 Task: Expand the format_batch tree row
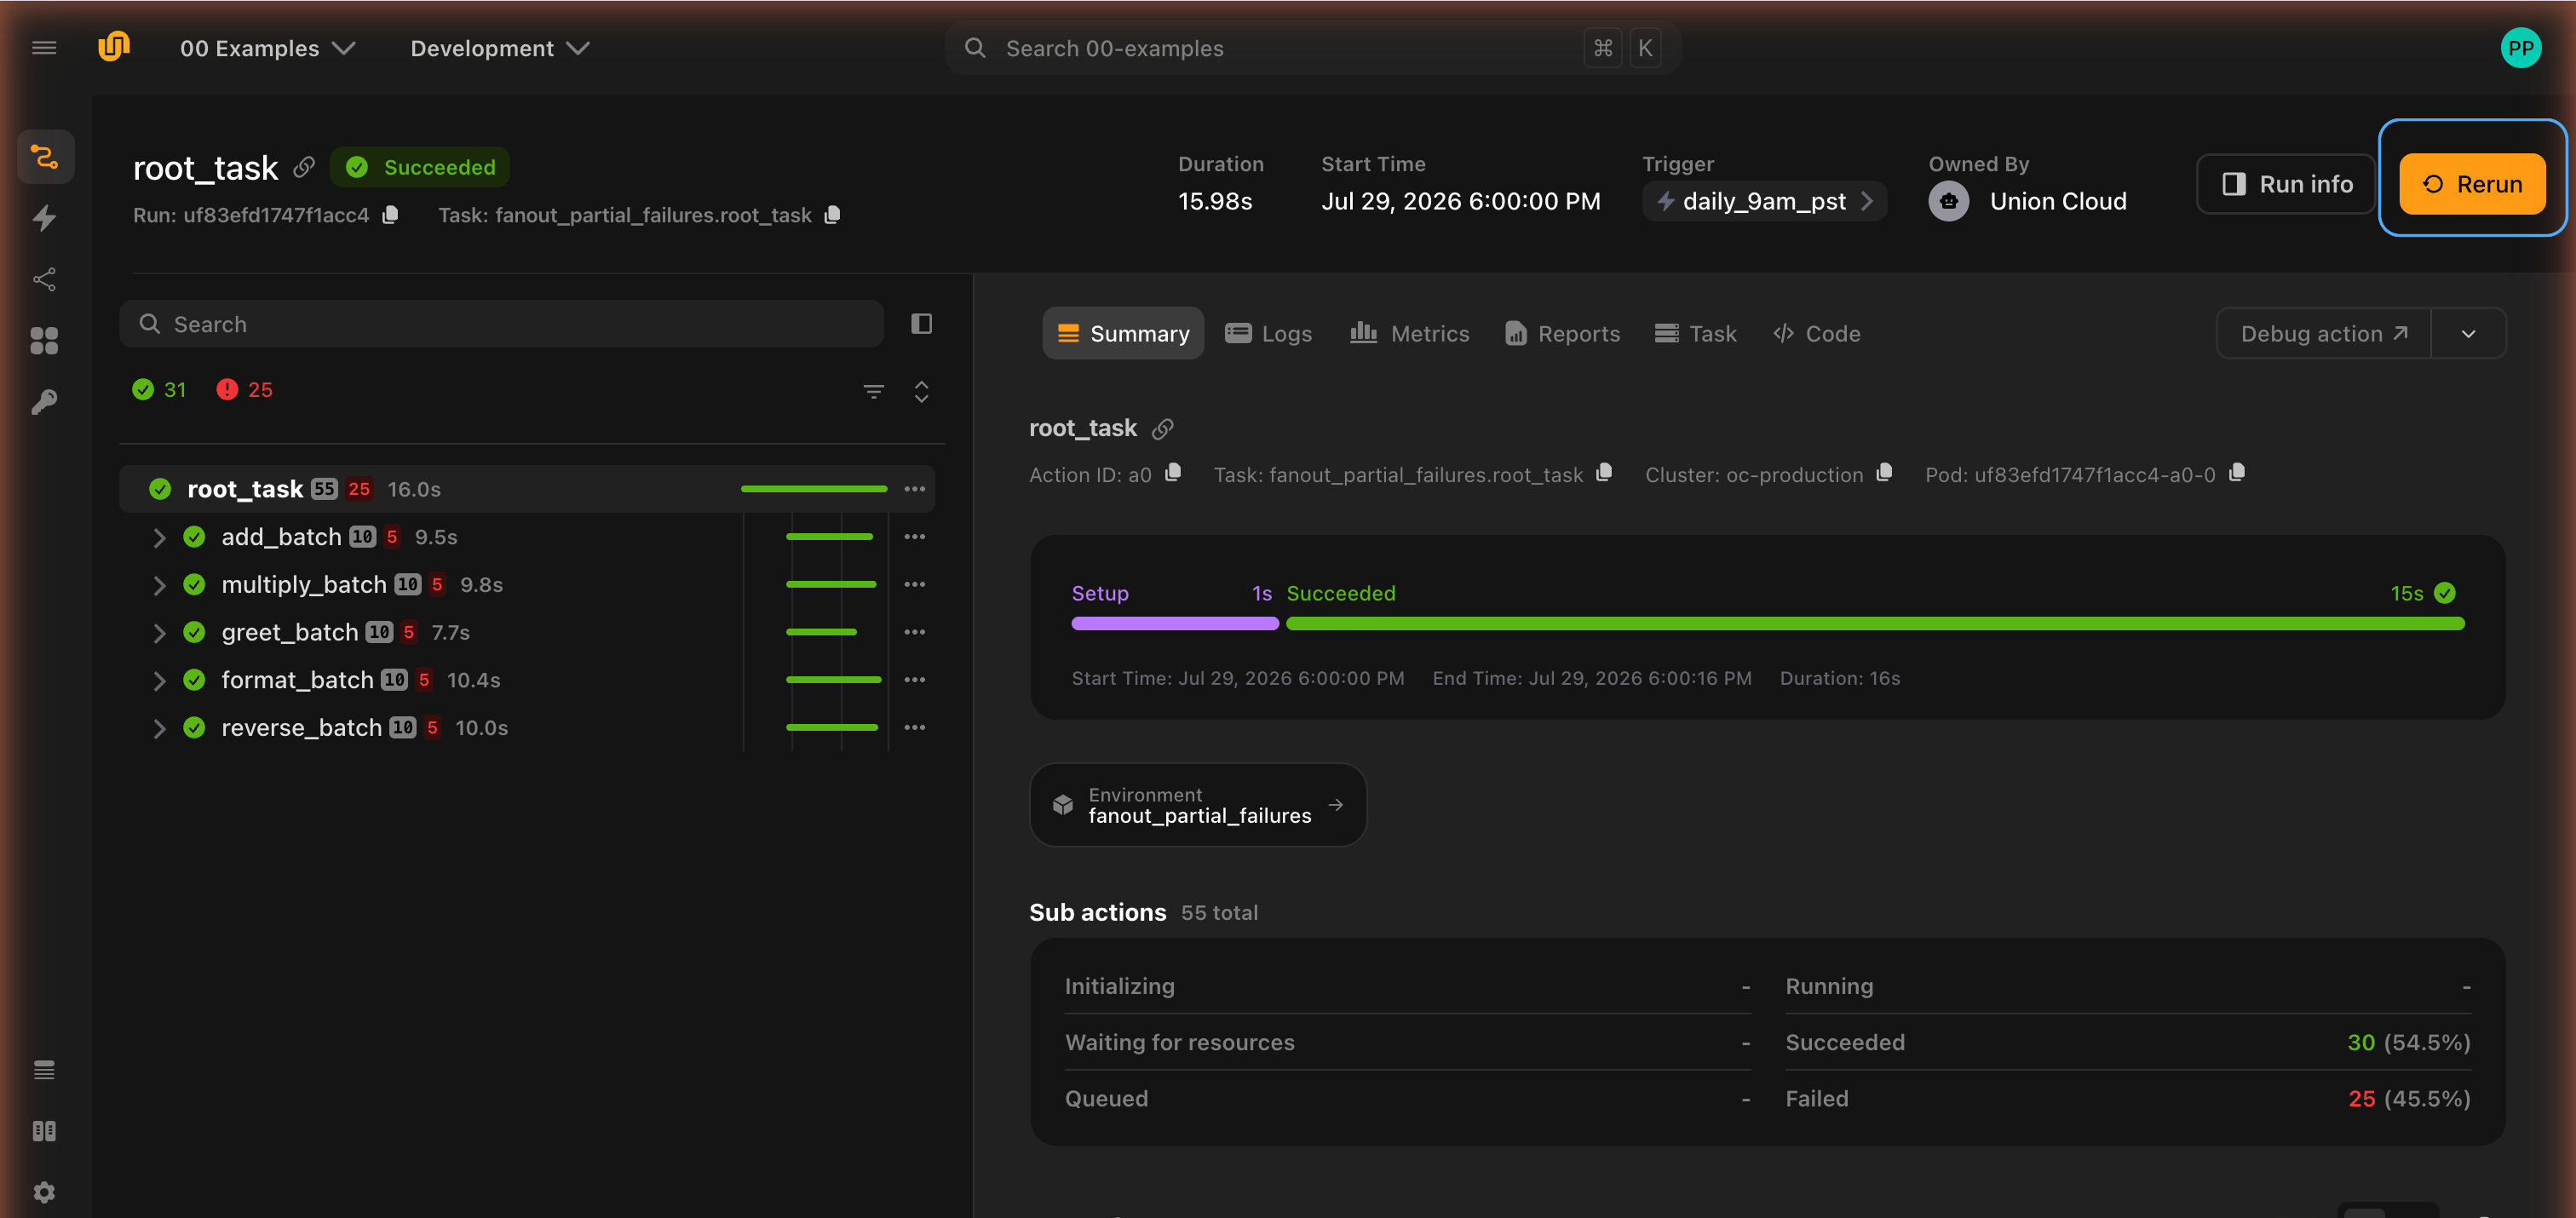pyautogui.click(x=159, y=681)
